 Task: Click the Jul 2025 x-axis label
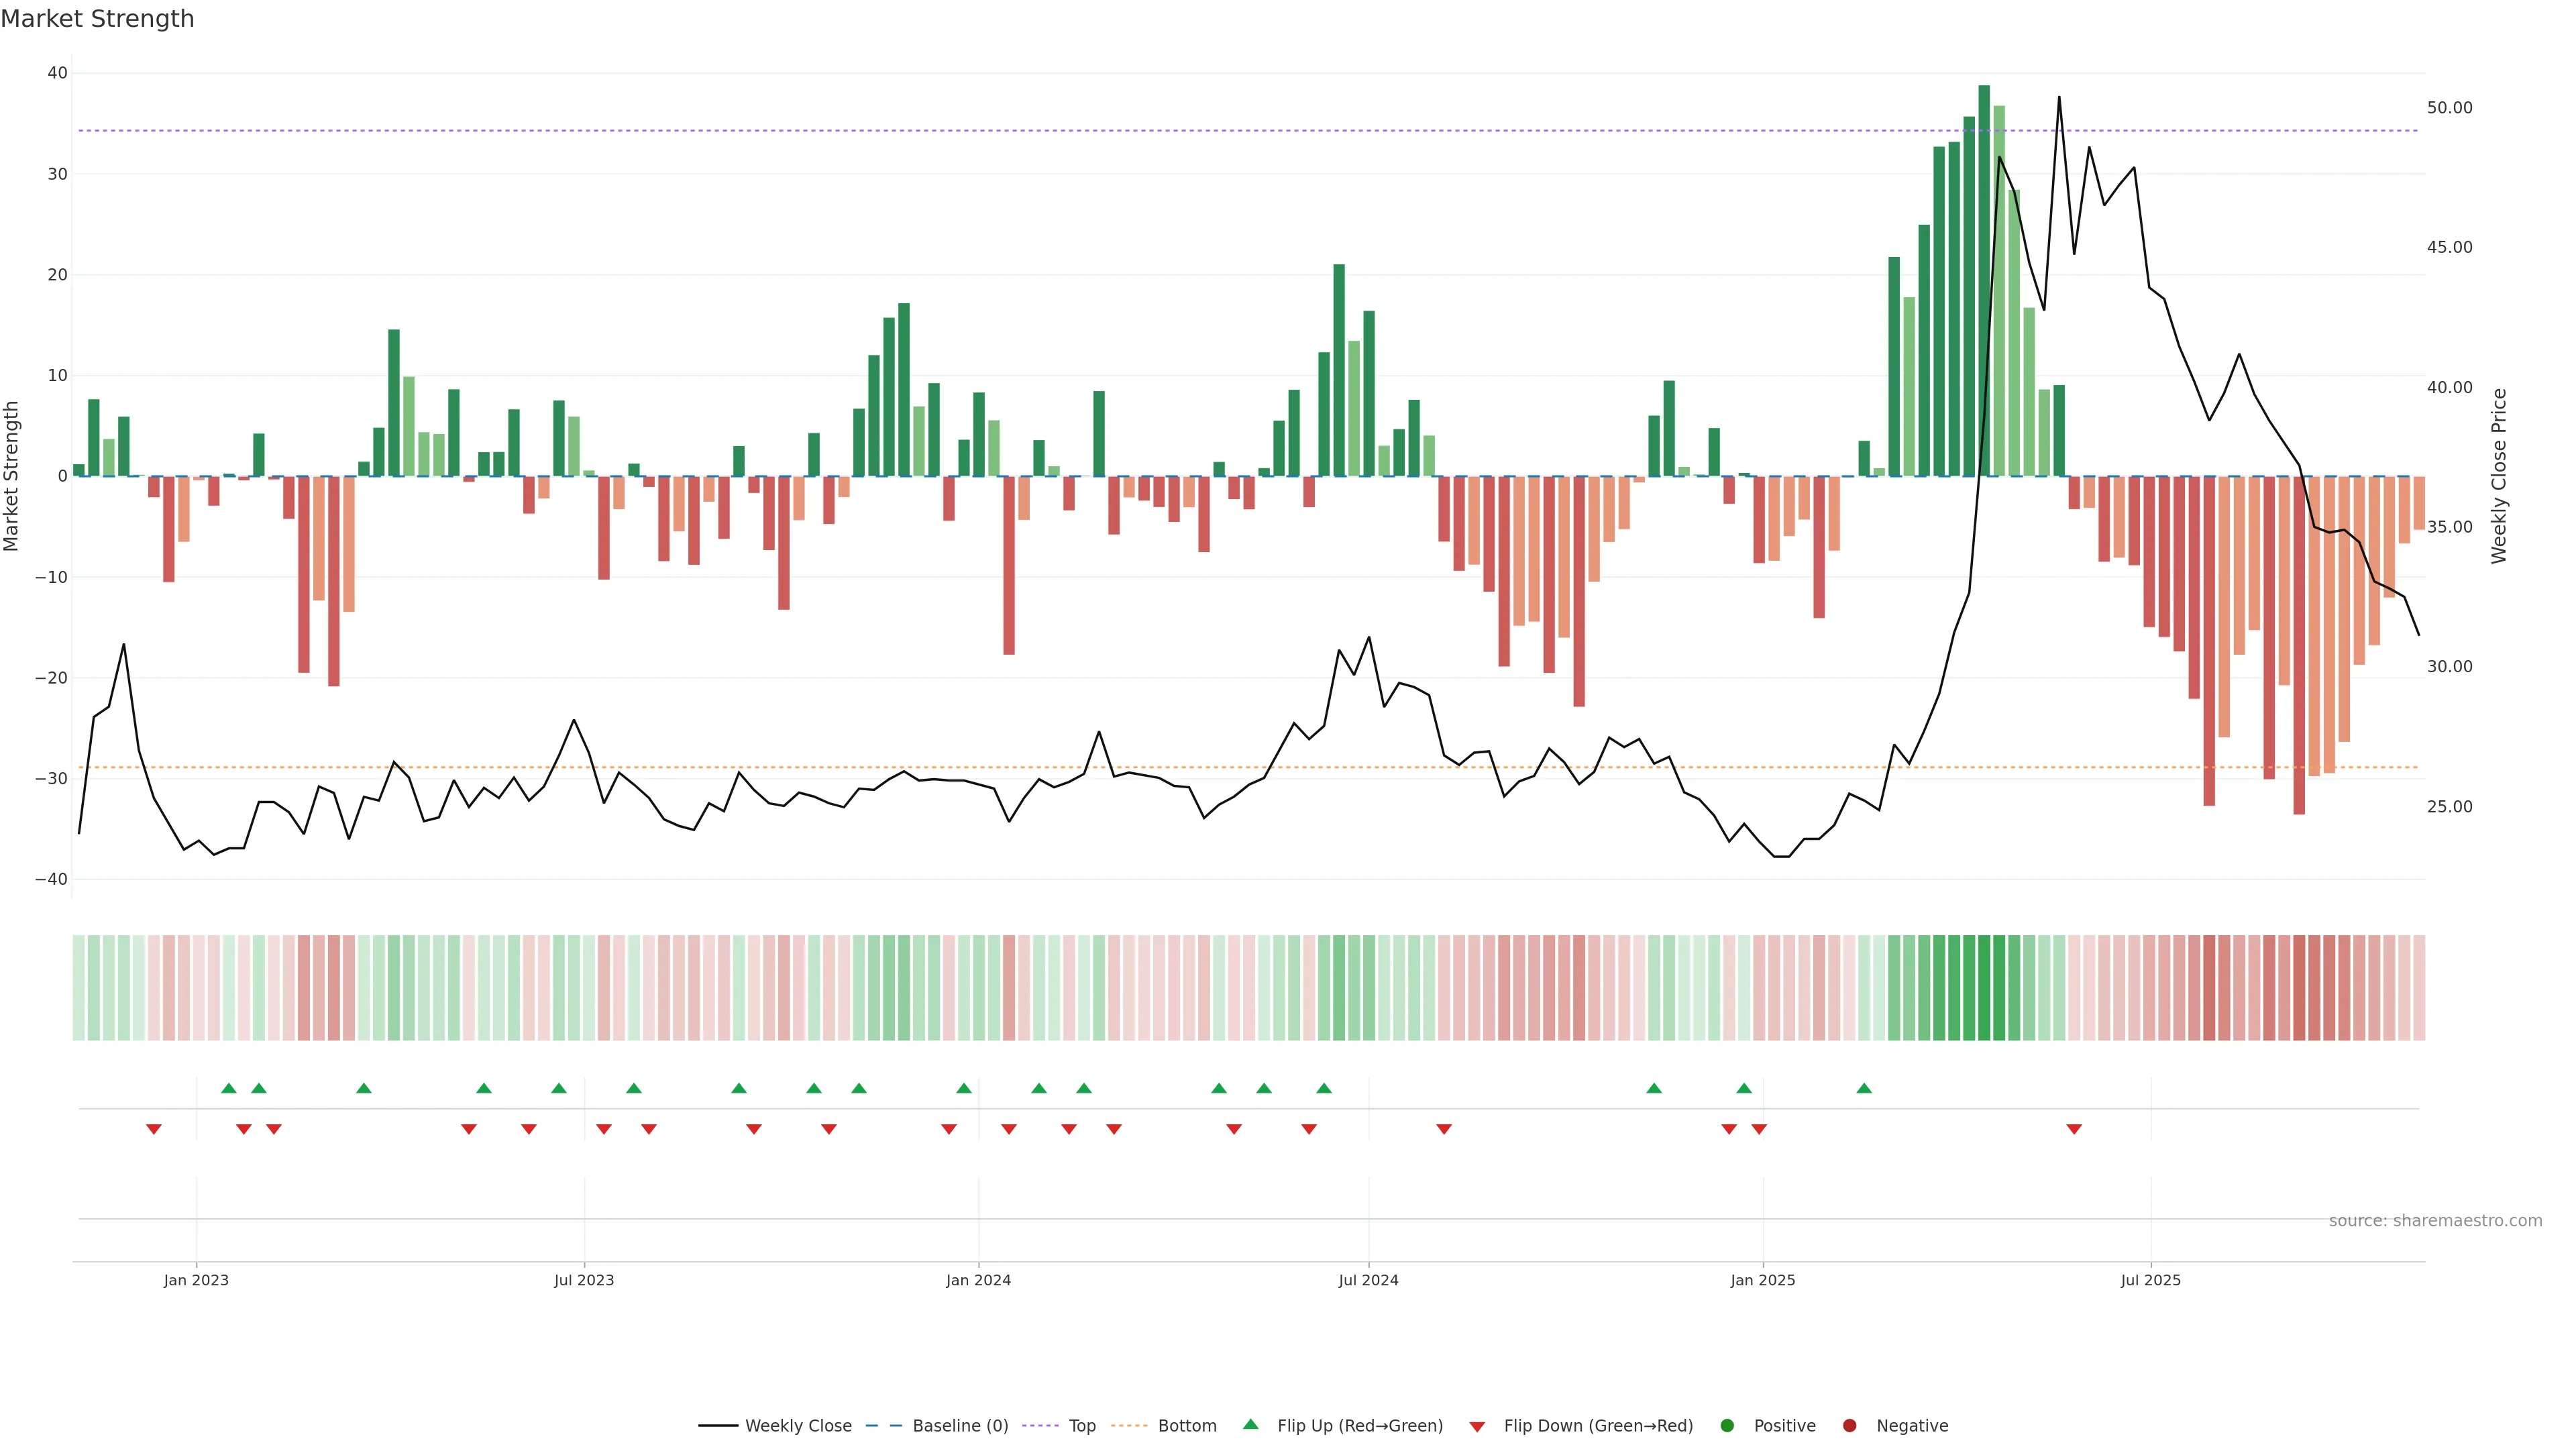coord(2150,1280)
